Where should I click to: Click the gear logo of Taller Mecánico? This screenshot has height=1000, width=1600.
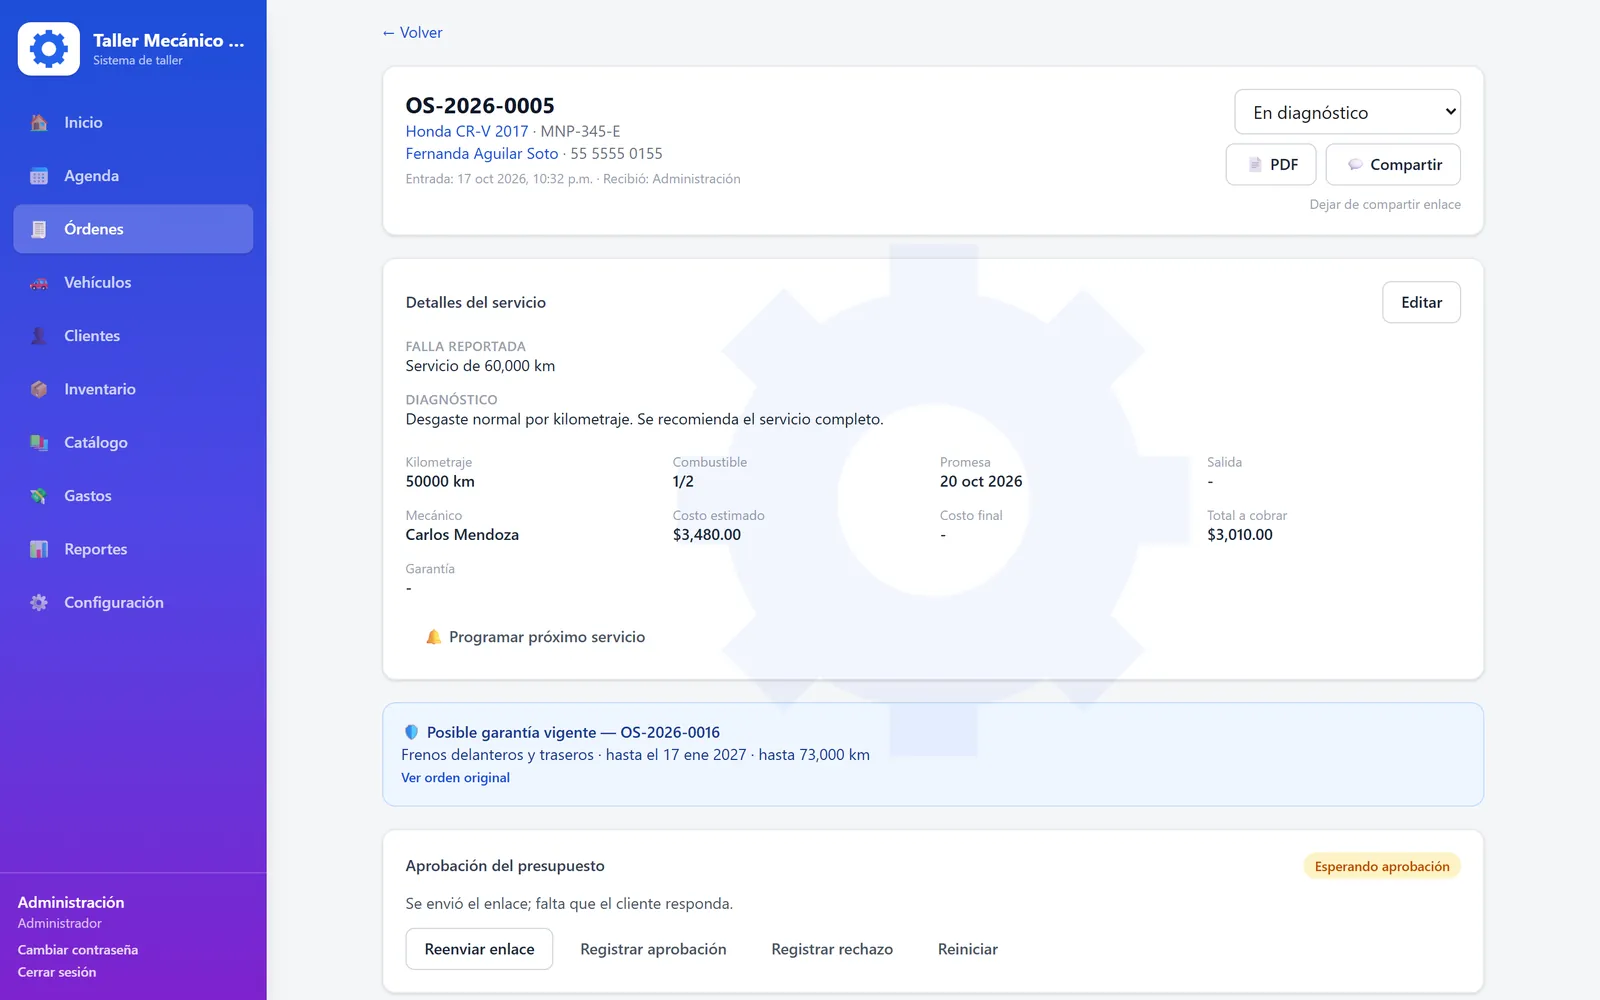[48, 49]
